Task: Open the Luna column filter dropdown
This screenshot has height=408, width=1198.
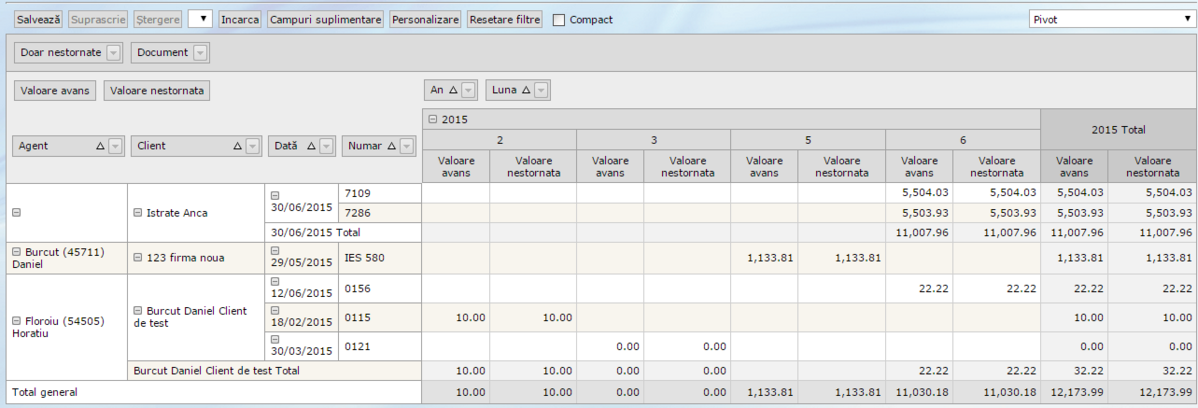Action: (x=541, y=90)
